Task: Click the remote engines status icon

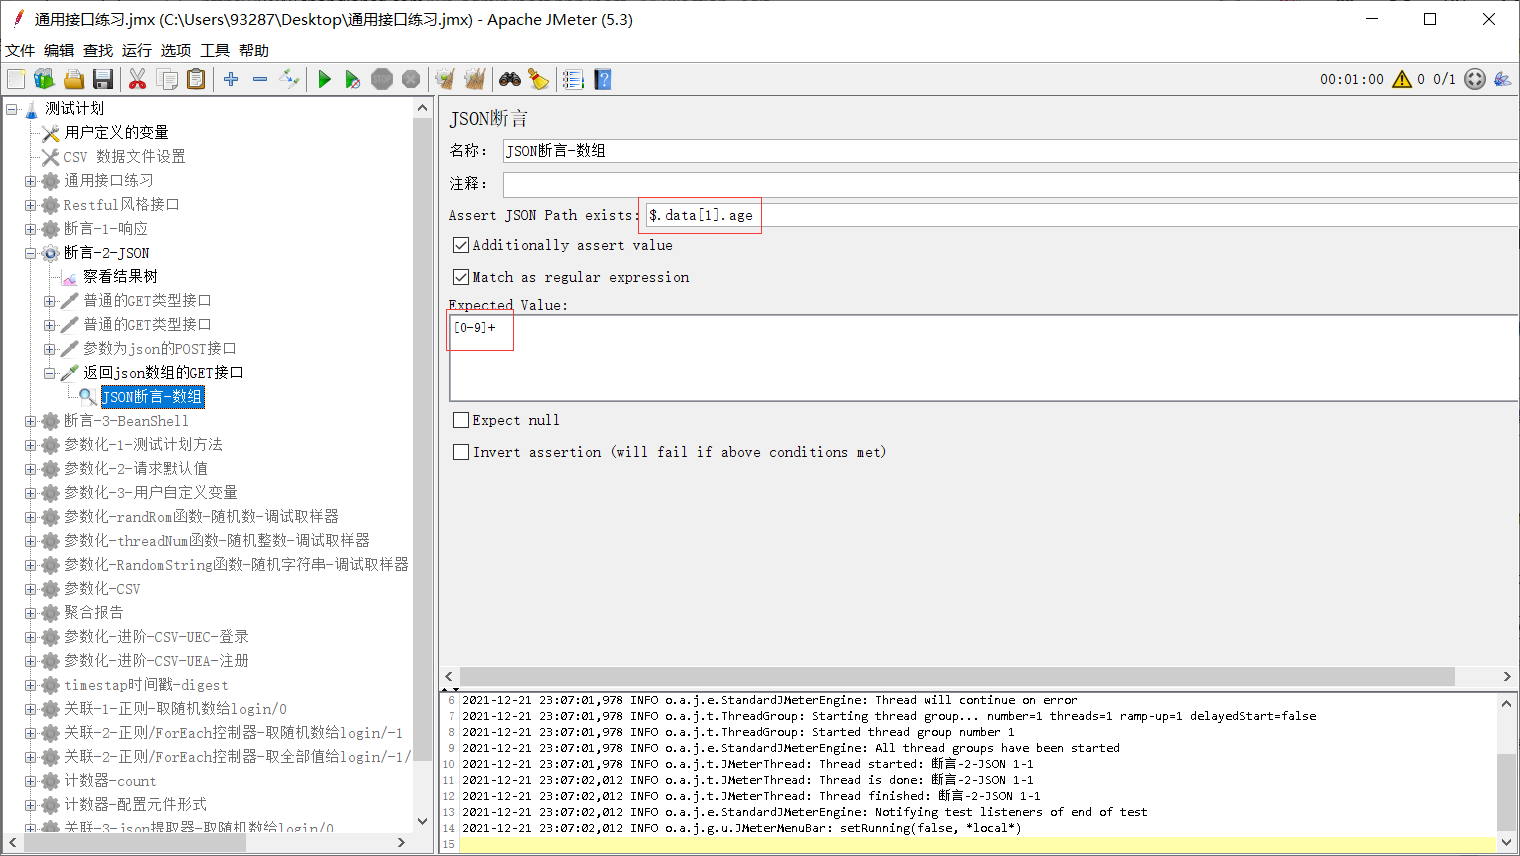Action: point(1475,79)
